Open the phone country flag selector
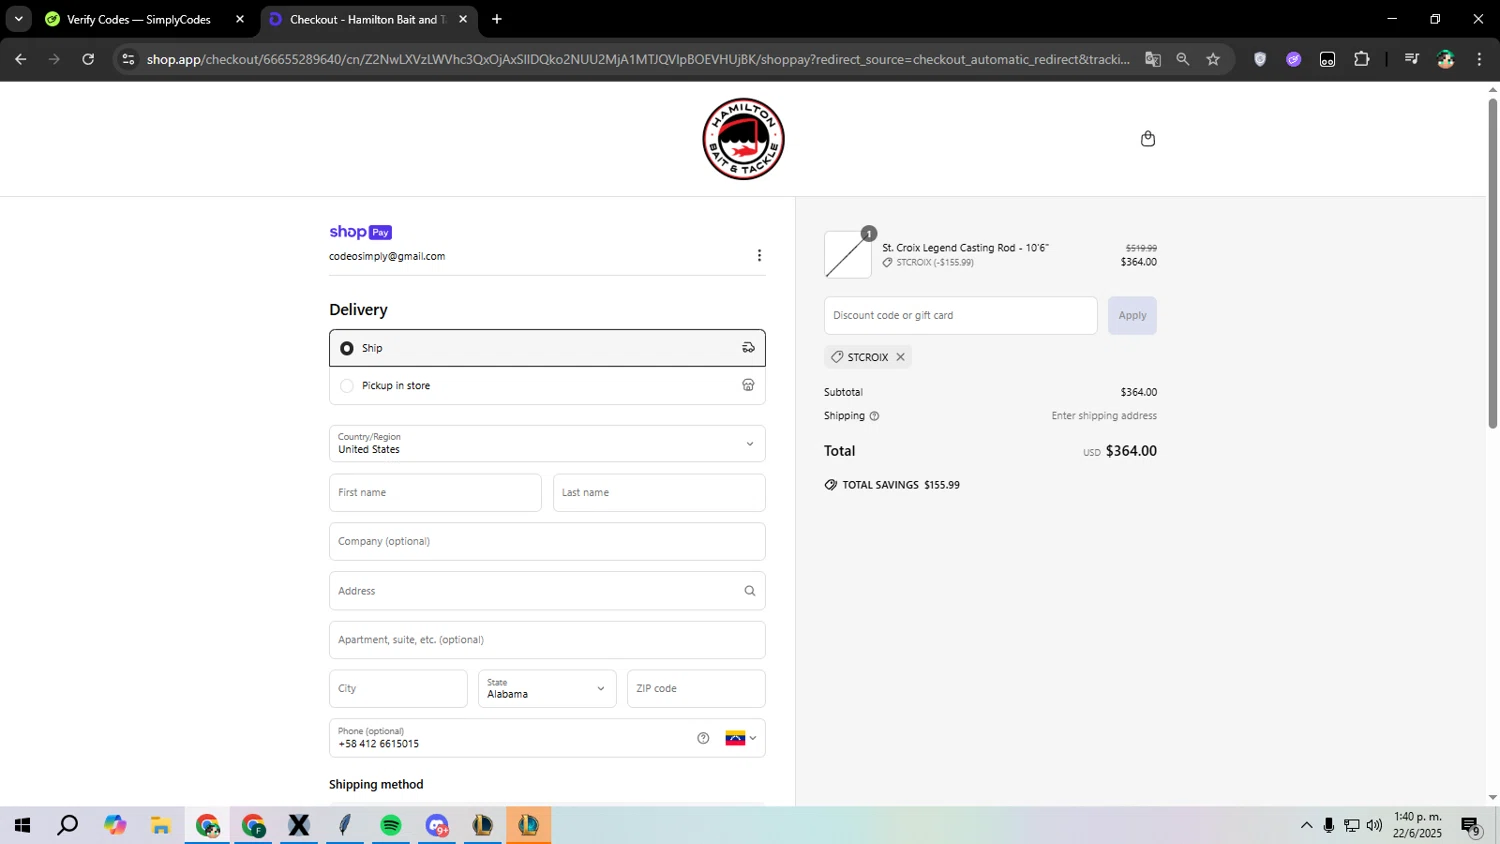1500x844 pixels. pos(740,738)
